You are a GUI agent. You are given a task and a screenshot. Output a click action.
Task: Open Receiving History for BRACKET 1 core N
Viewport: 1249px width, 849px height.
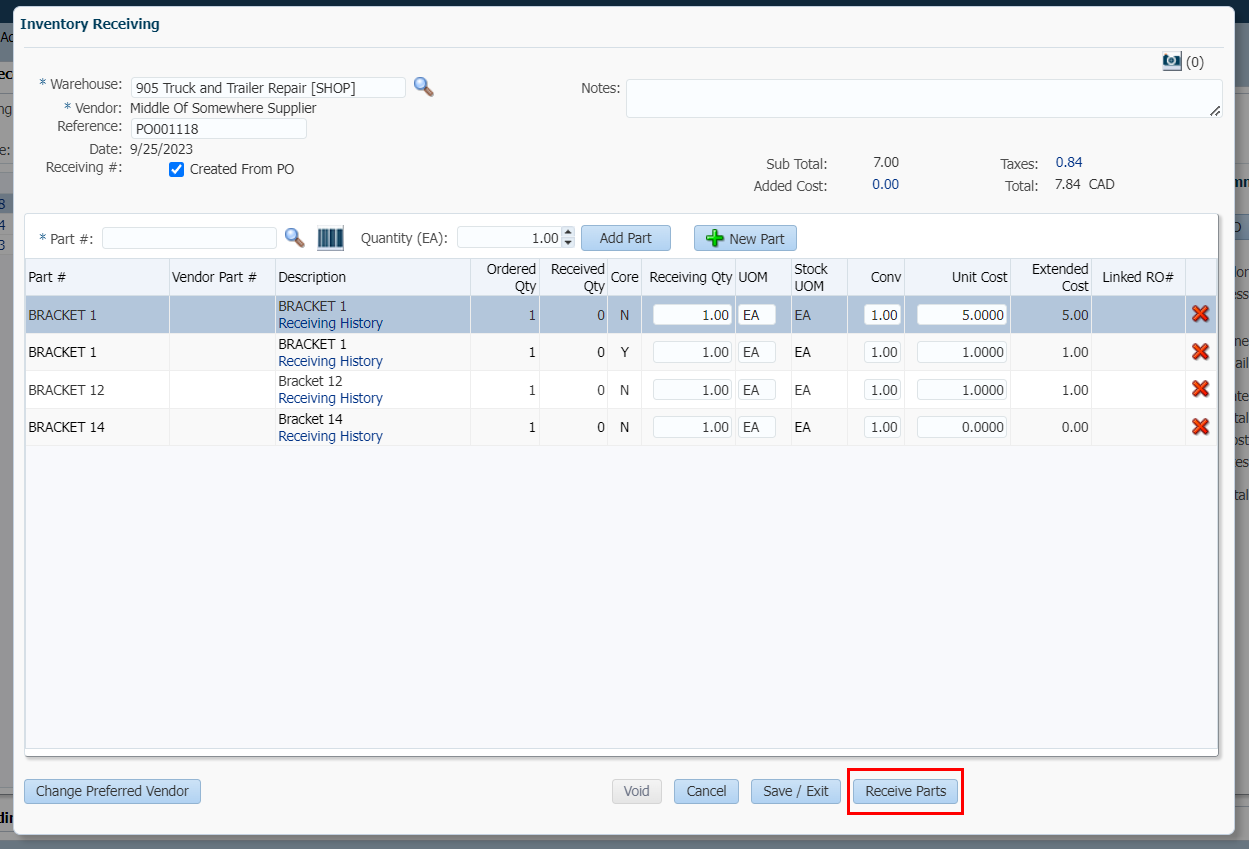coord(330,323)
